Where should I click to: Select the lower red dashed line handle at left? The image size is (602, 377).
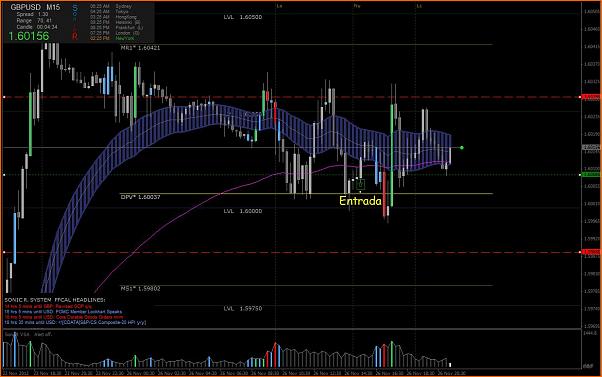tap(4, 252)
